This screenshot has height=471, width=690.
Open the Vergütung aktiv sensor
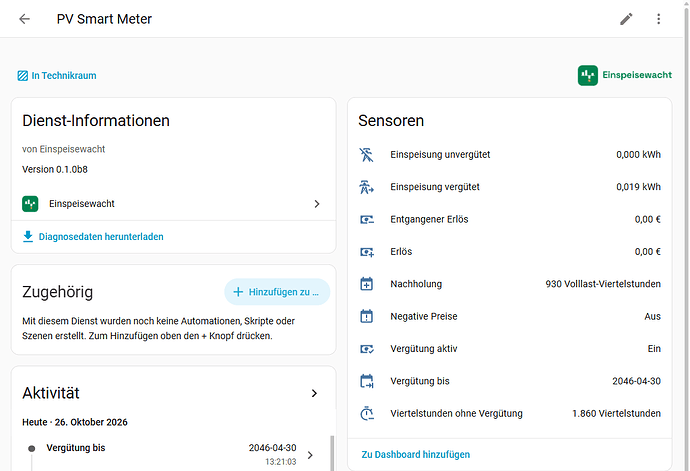(x=510, y=349)
